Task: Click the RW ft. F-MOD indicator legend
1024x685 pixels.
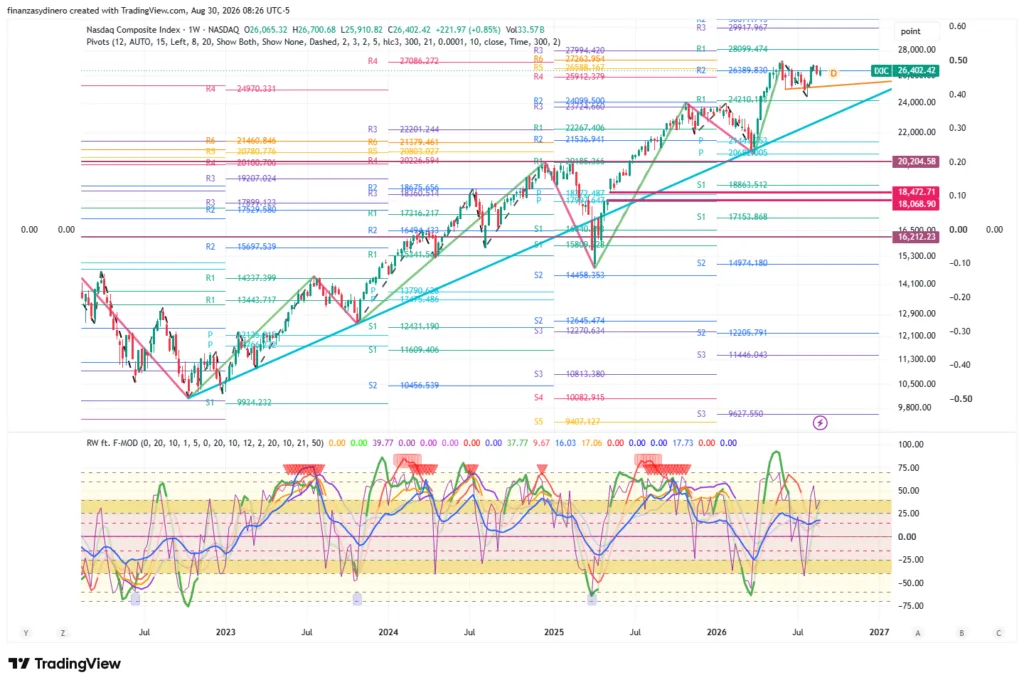Action: click(x=204, y=443)
